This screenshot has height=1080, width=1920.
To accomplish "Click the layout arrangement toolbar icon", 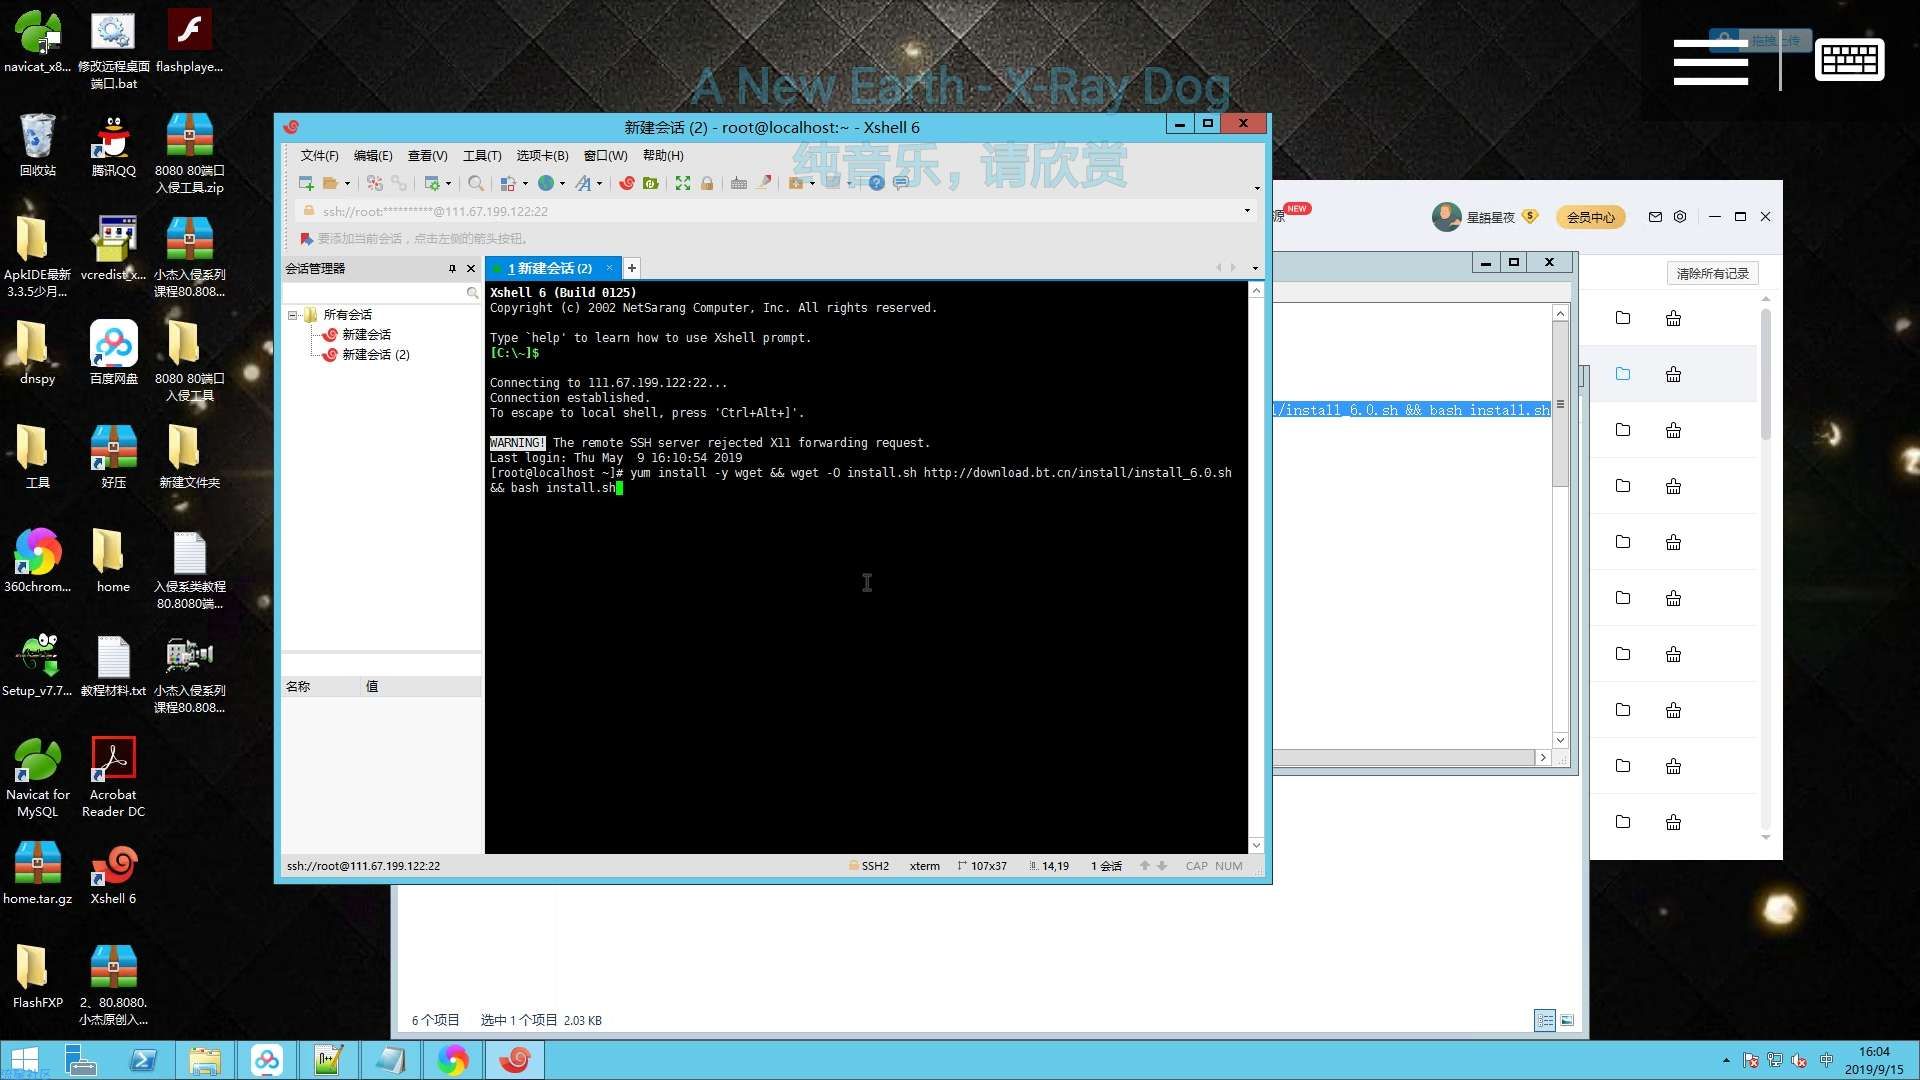I will point(508,183).
